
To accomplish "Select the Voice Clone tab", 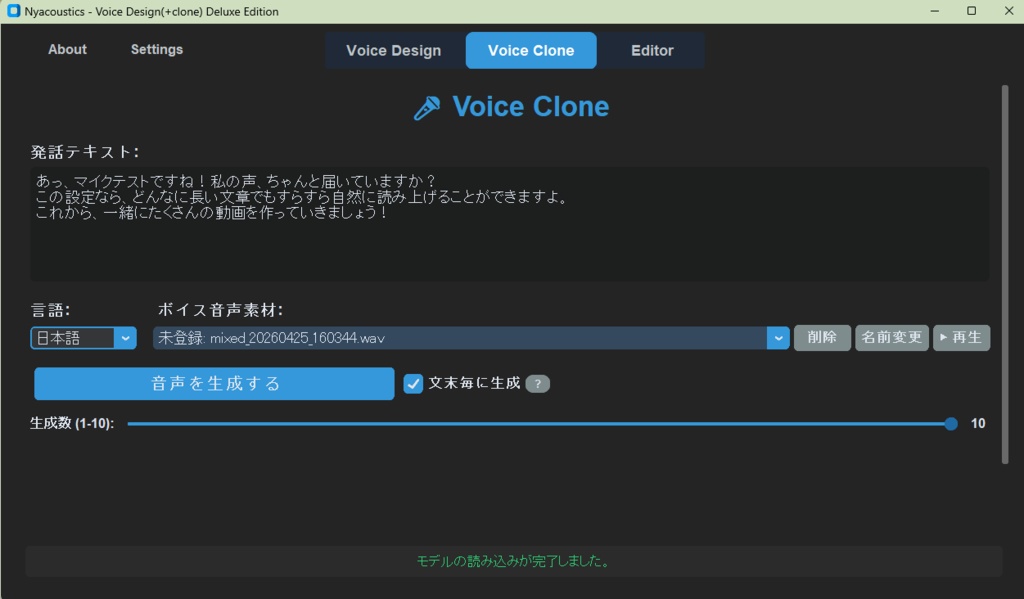I will [530, 50].
